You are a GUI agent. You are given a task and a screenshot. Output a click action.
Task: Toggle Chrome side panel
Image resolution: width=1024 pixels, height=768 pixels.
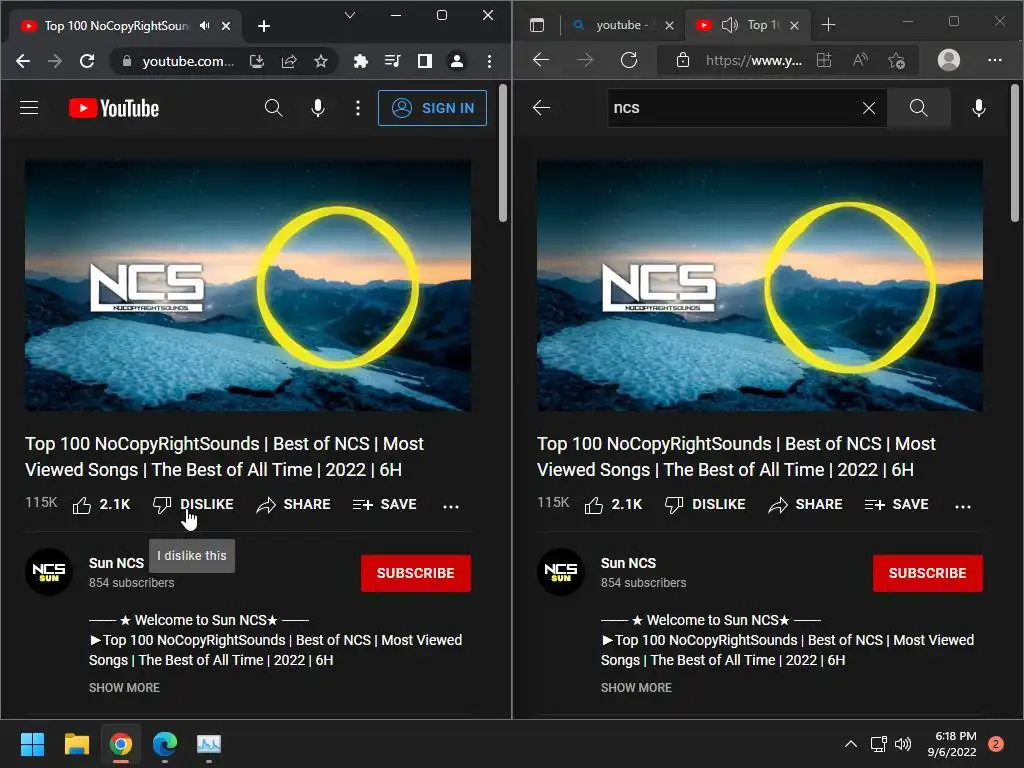pos(425,61)
